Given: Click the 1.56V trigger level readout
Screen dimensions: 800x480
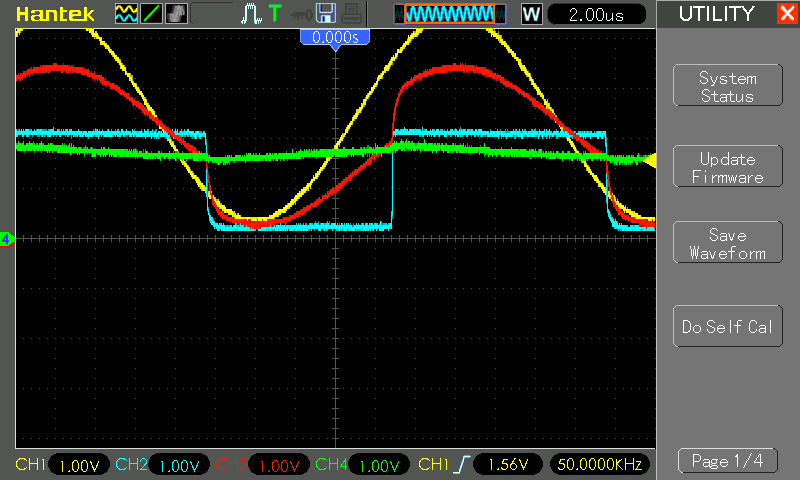Looking at the screenshot, I should pyautogui.click(x=508, y=465).
